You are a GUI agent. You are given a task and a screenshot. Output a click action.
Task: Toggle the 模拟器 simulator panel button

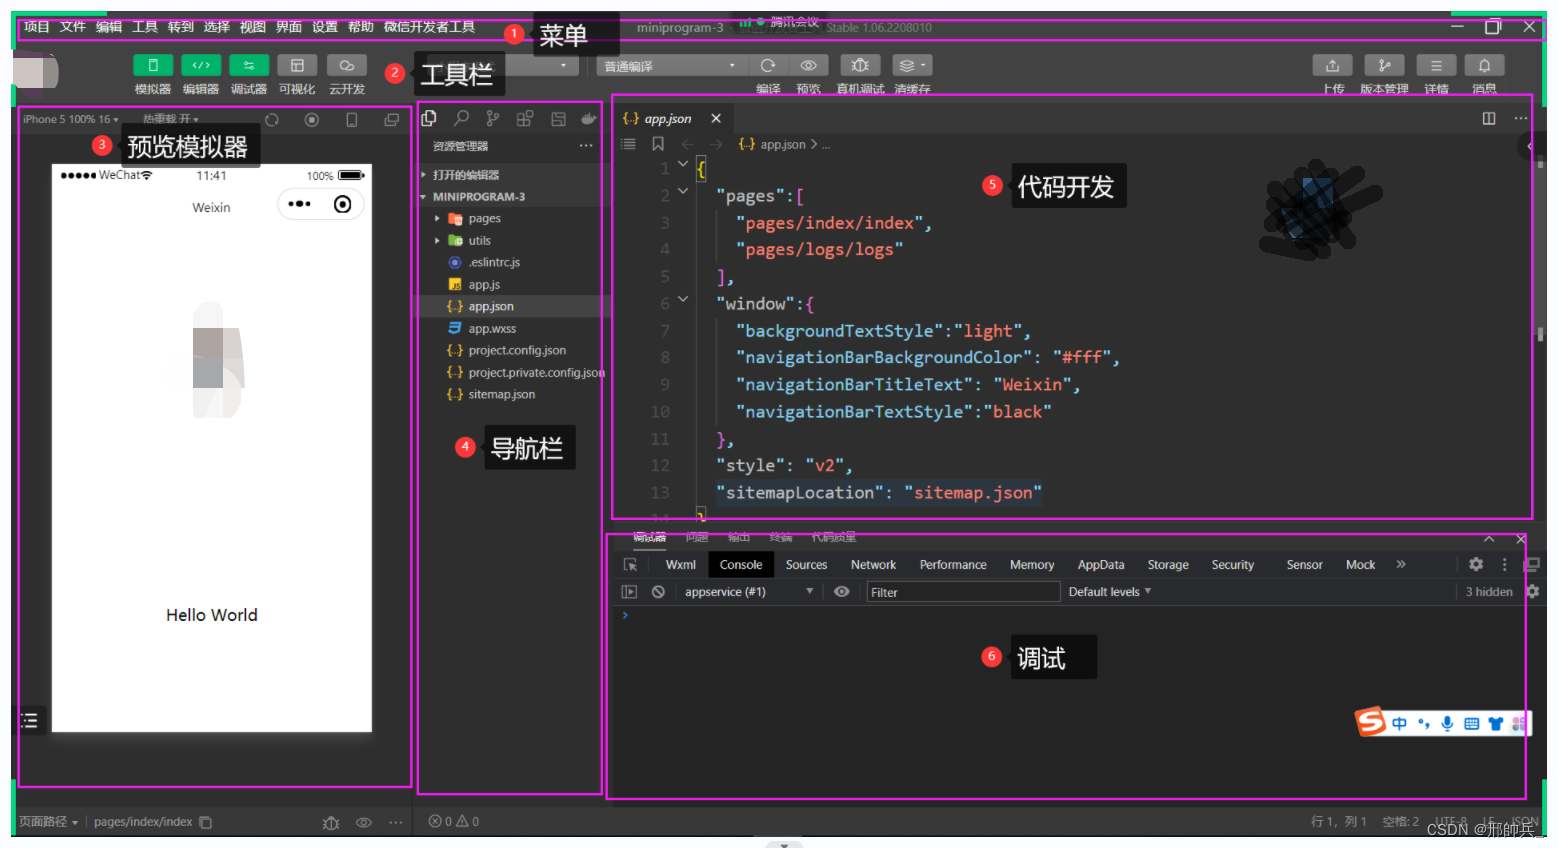pyautogui.click(x=153, y=65)
